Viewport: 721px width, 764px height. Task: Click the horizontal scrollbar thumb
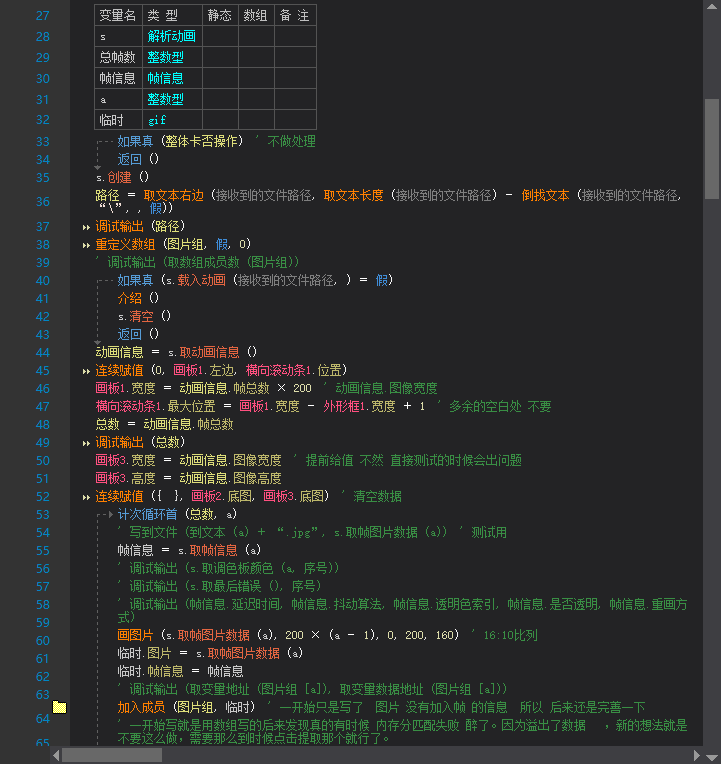tap(112, 755)
